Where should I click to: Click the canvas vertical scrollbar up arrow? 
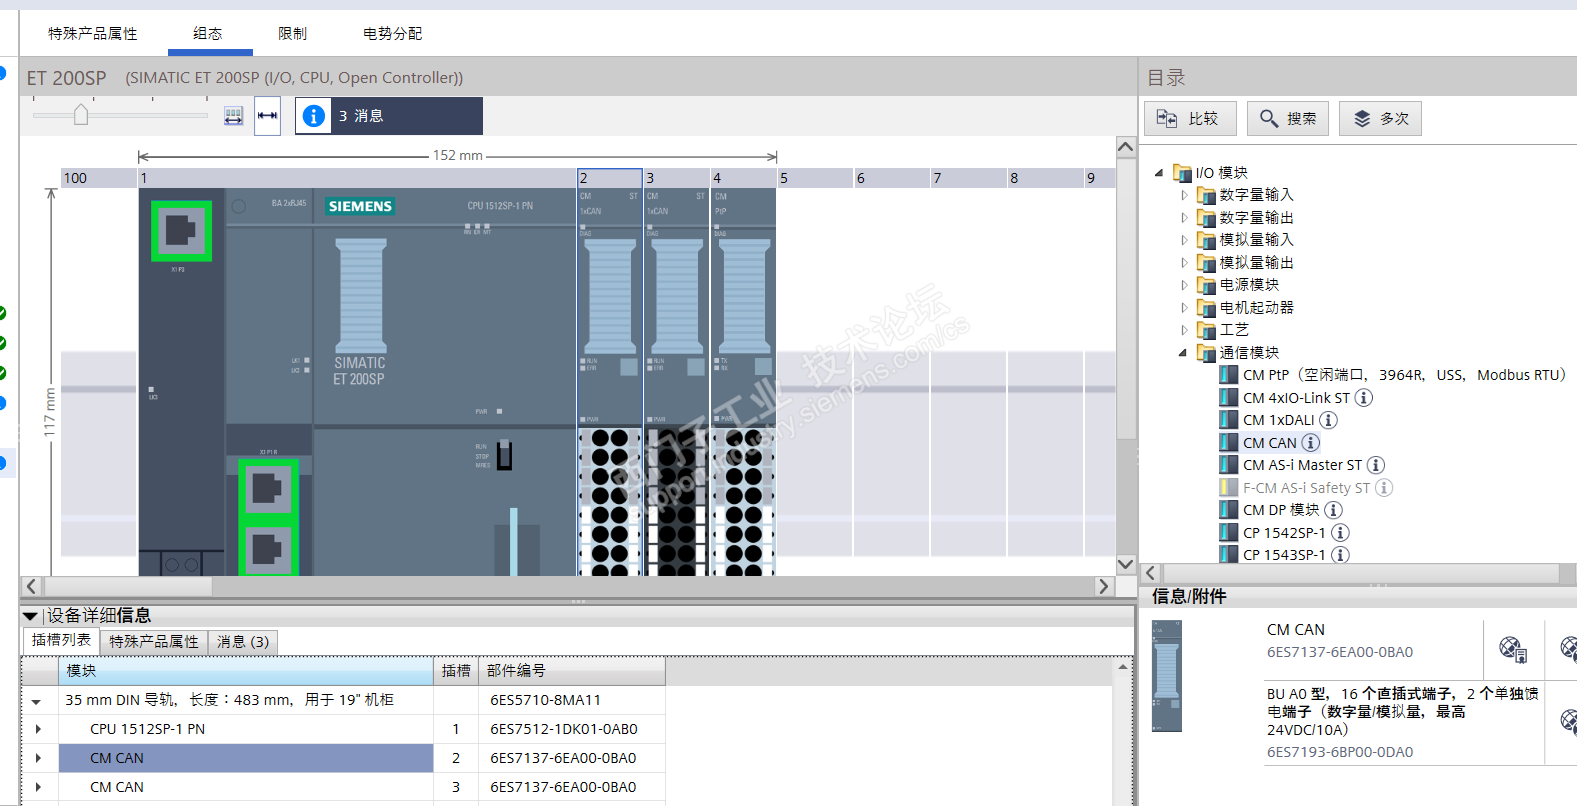point(1126,148)
